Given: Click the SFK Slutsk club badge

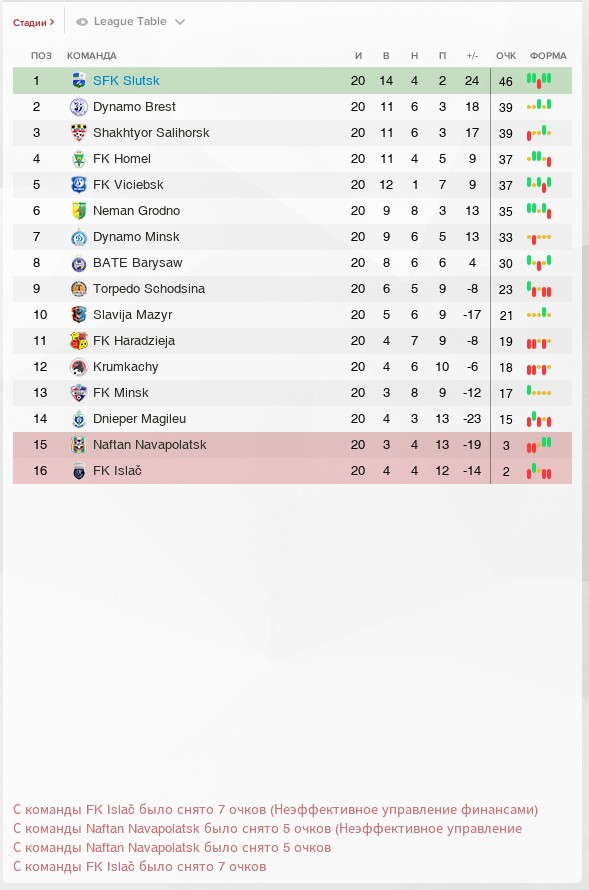Looking at the screenshot, I should click(x=79, y=81).
